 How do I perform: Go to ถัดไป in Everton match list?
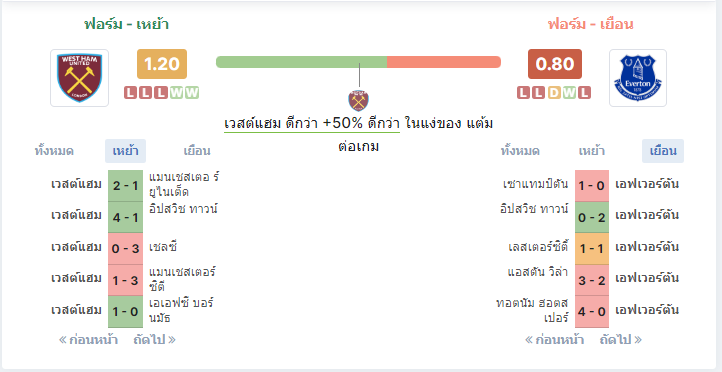point(621,340)
